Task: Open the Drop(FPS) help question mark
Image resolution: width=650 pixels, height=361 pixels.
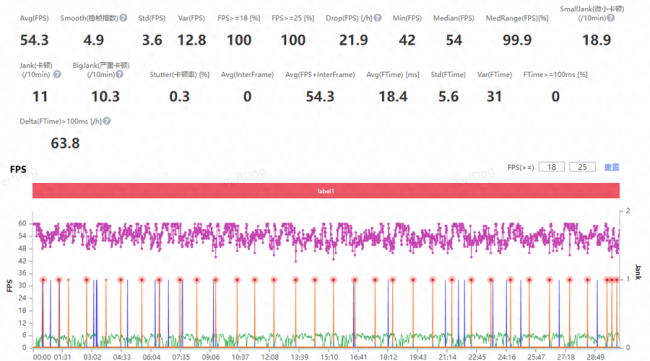Action: click(x=377, y=18)
